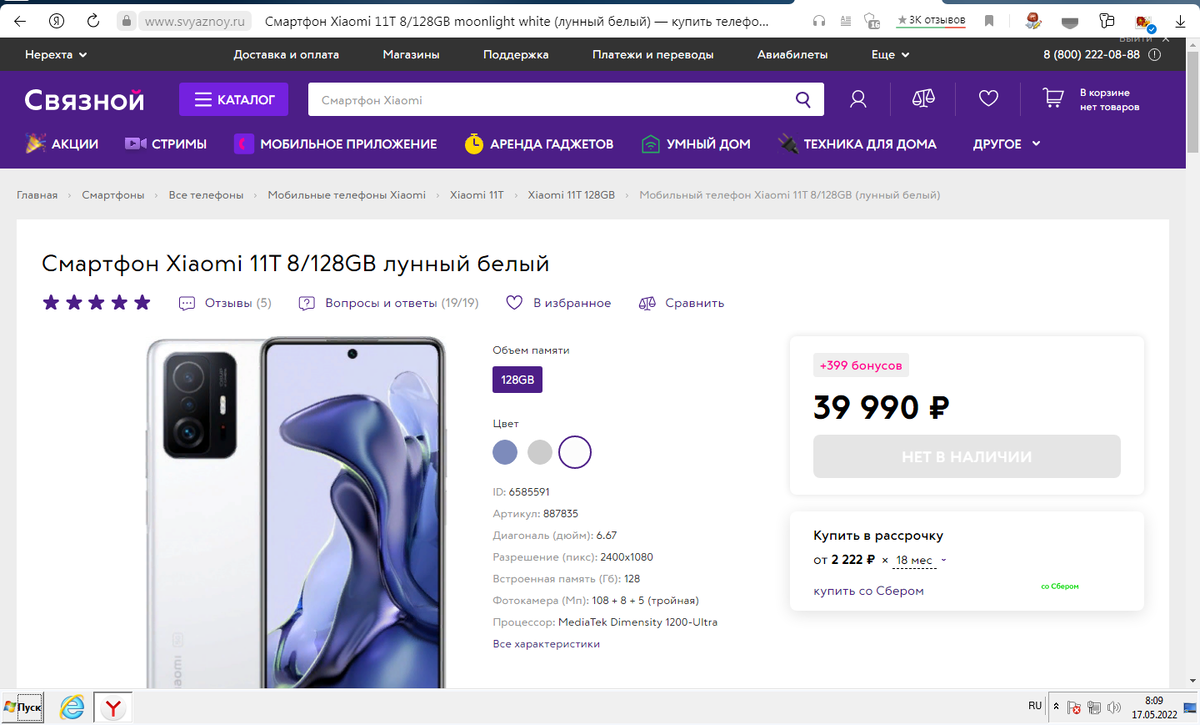Screen dimensions: 1200x725
Task: Open the account profile icon
Action: coord(857,98)
